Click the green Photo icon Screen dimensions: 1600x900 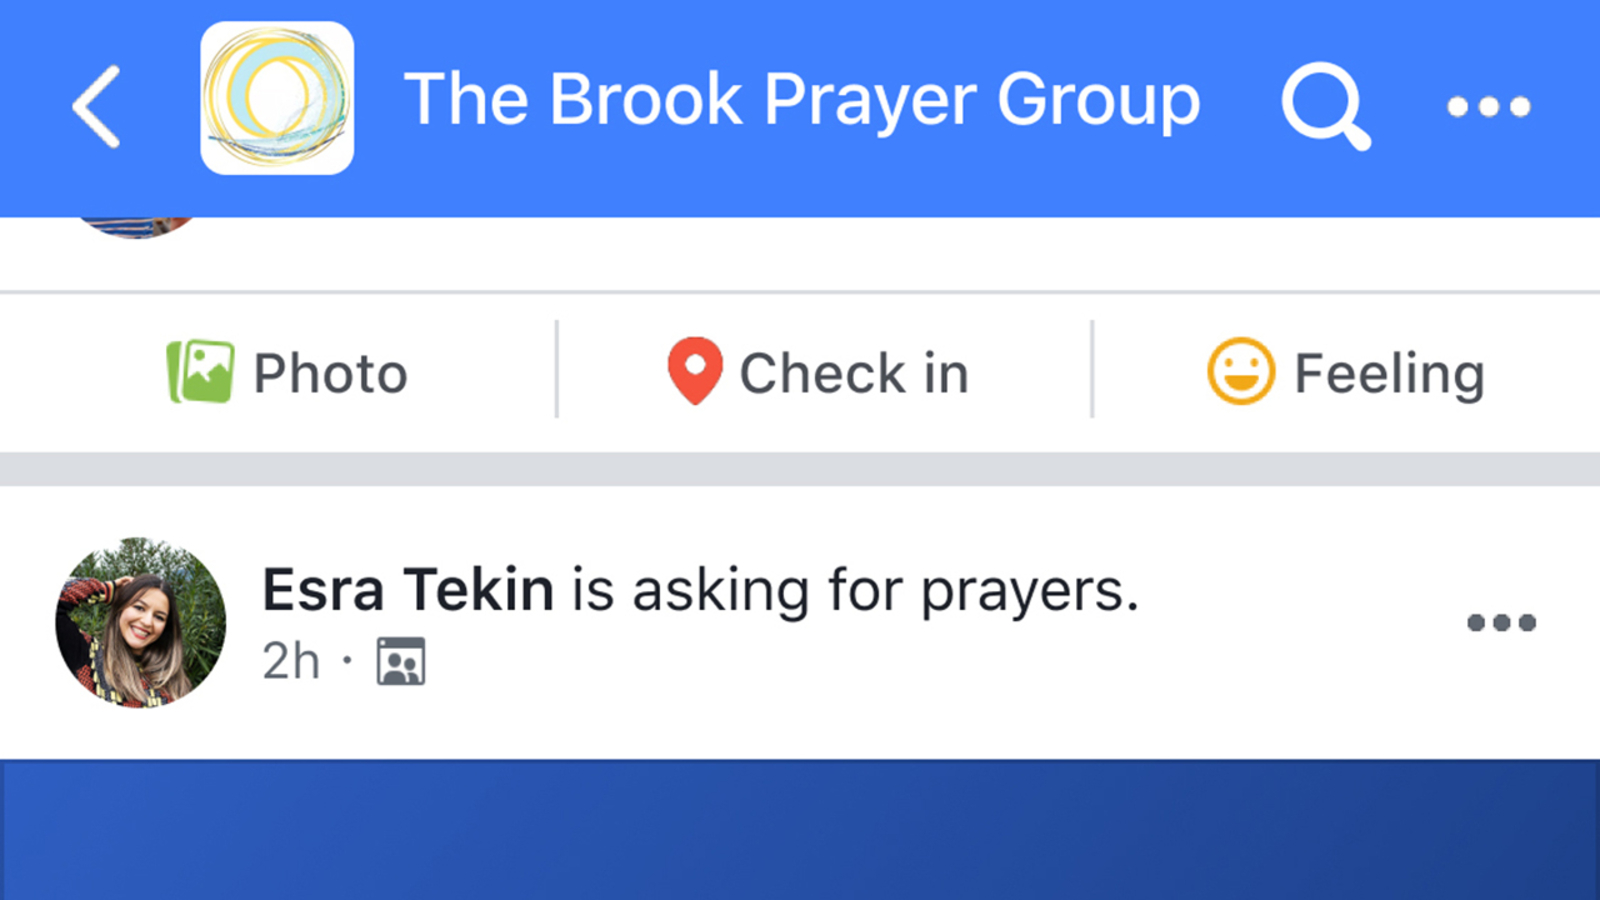click(200, 372)
